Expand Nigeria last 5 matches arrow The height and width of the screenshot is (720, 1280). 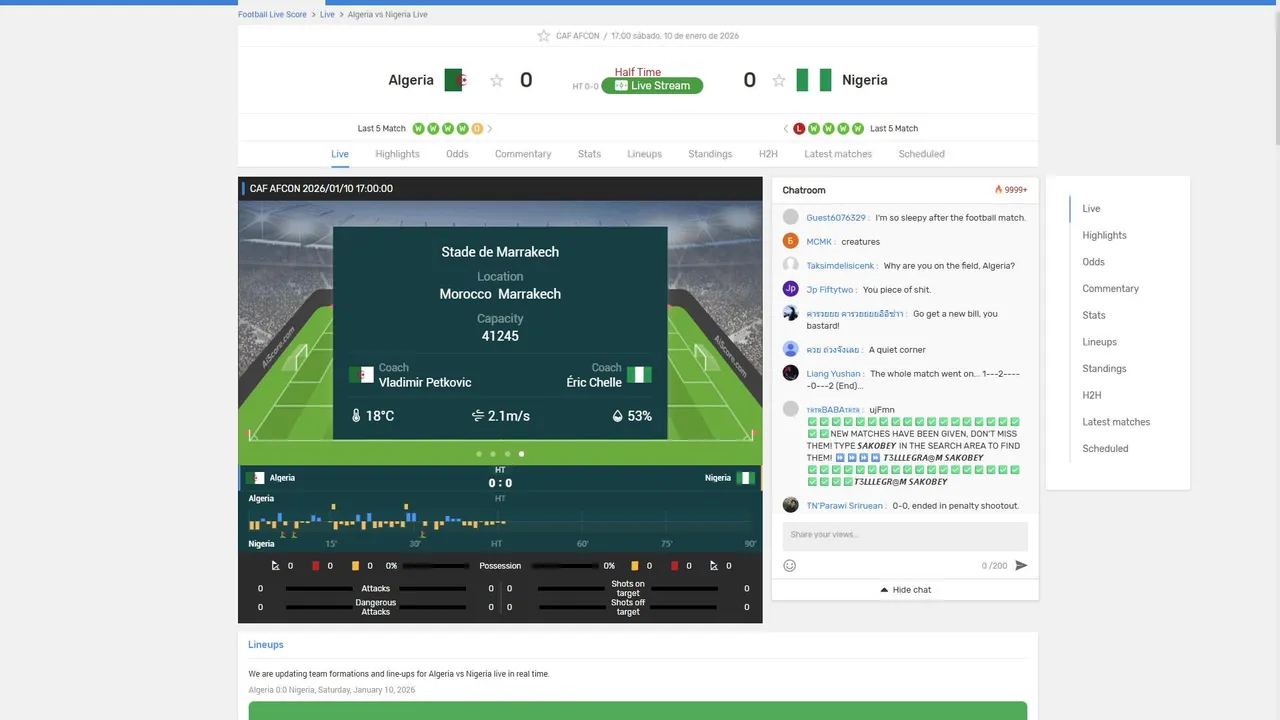click(786, 129)
